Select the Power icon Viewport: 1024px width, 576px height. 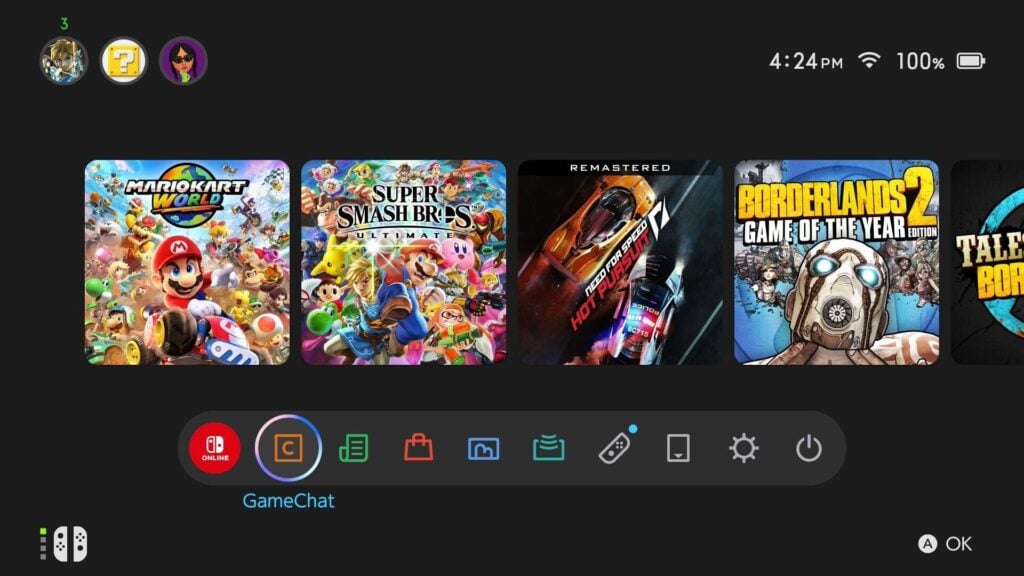[808, 449]
